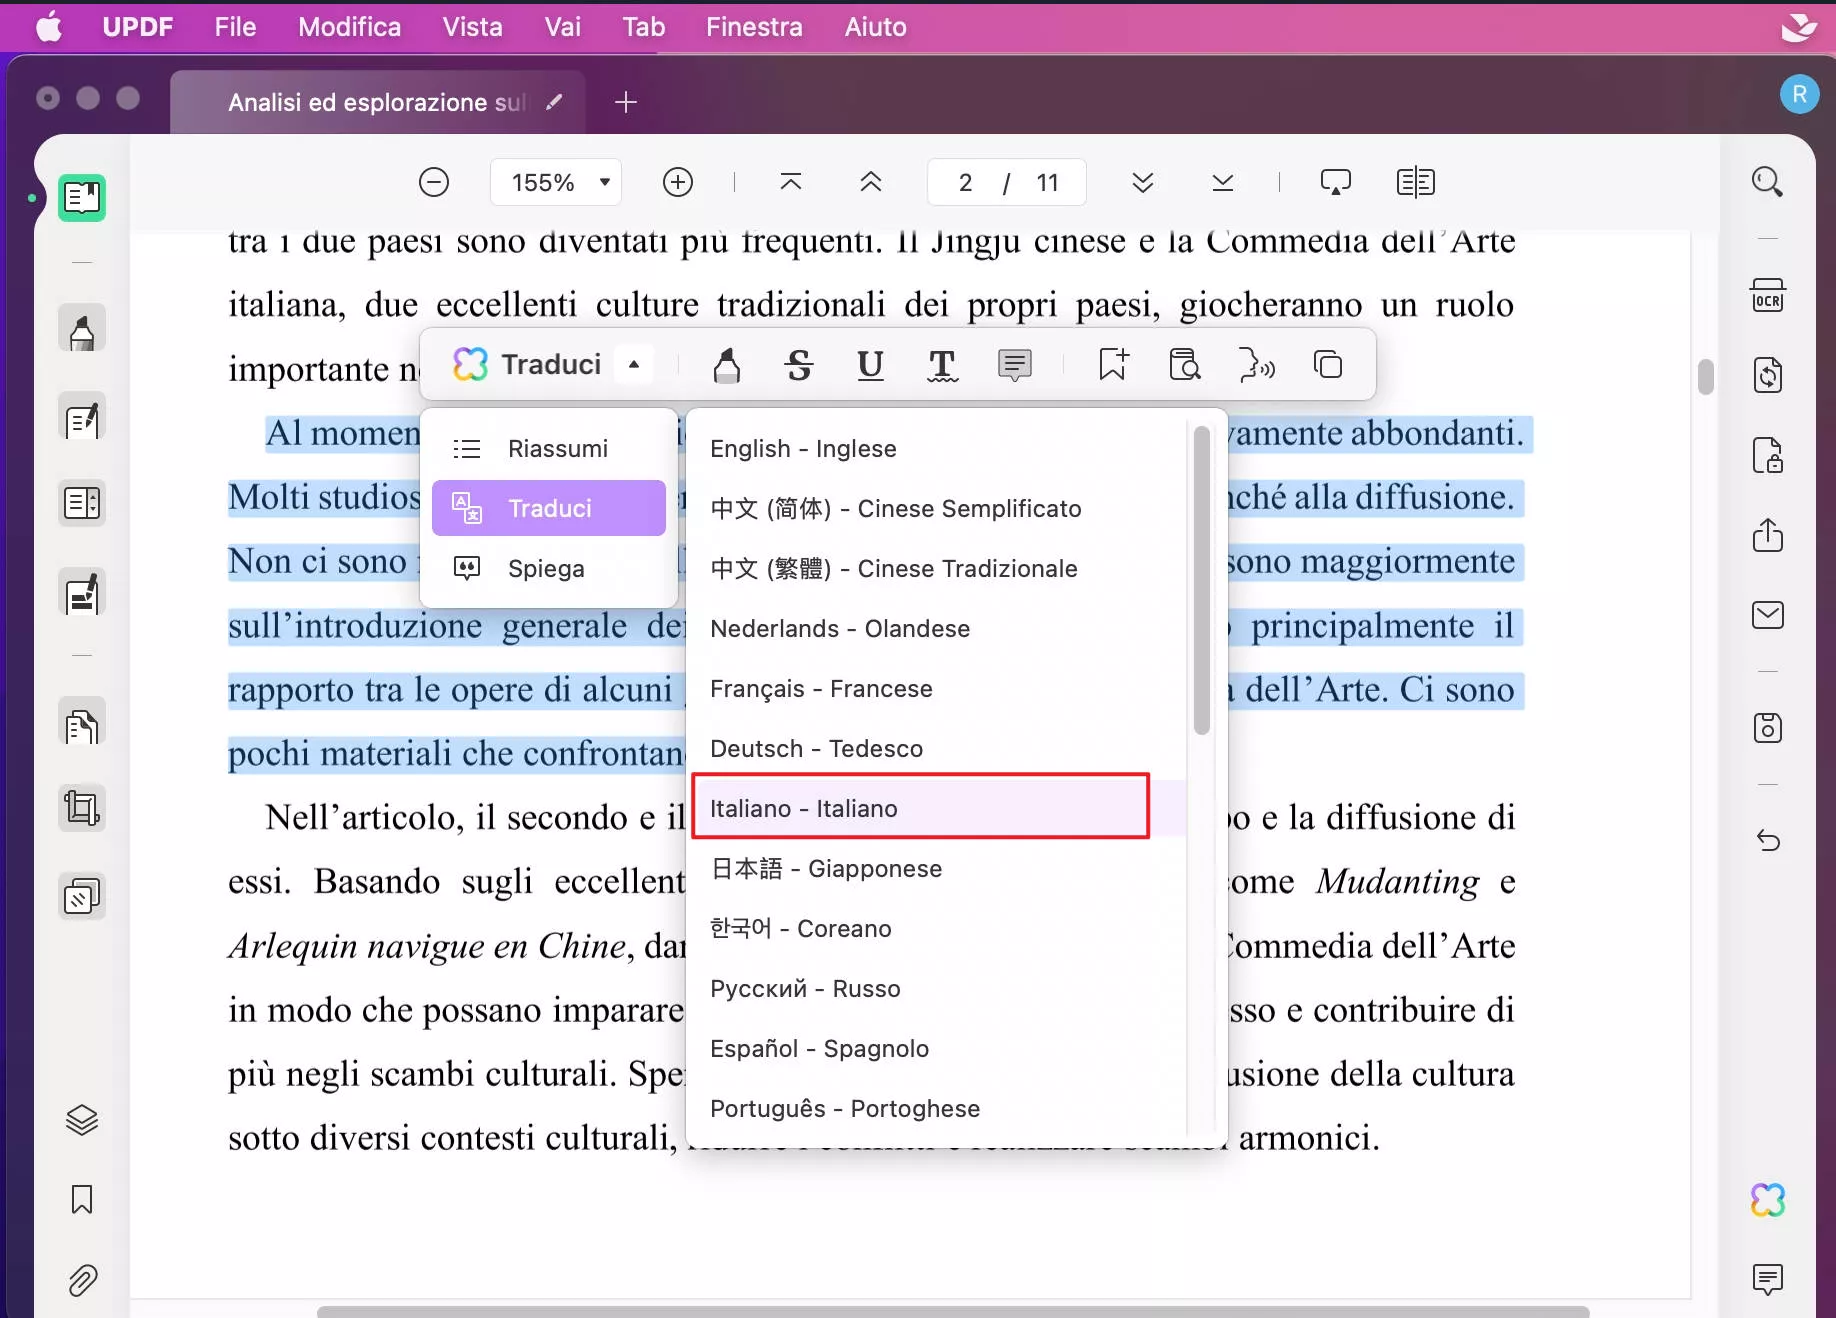Viewport: 1836px width, 1318px height.
Task: Go to the previous page
Action: tap(871, 182)
